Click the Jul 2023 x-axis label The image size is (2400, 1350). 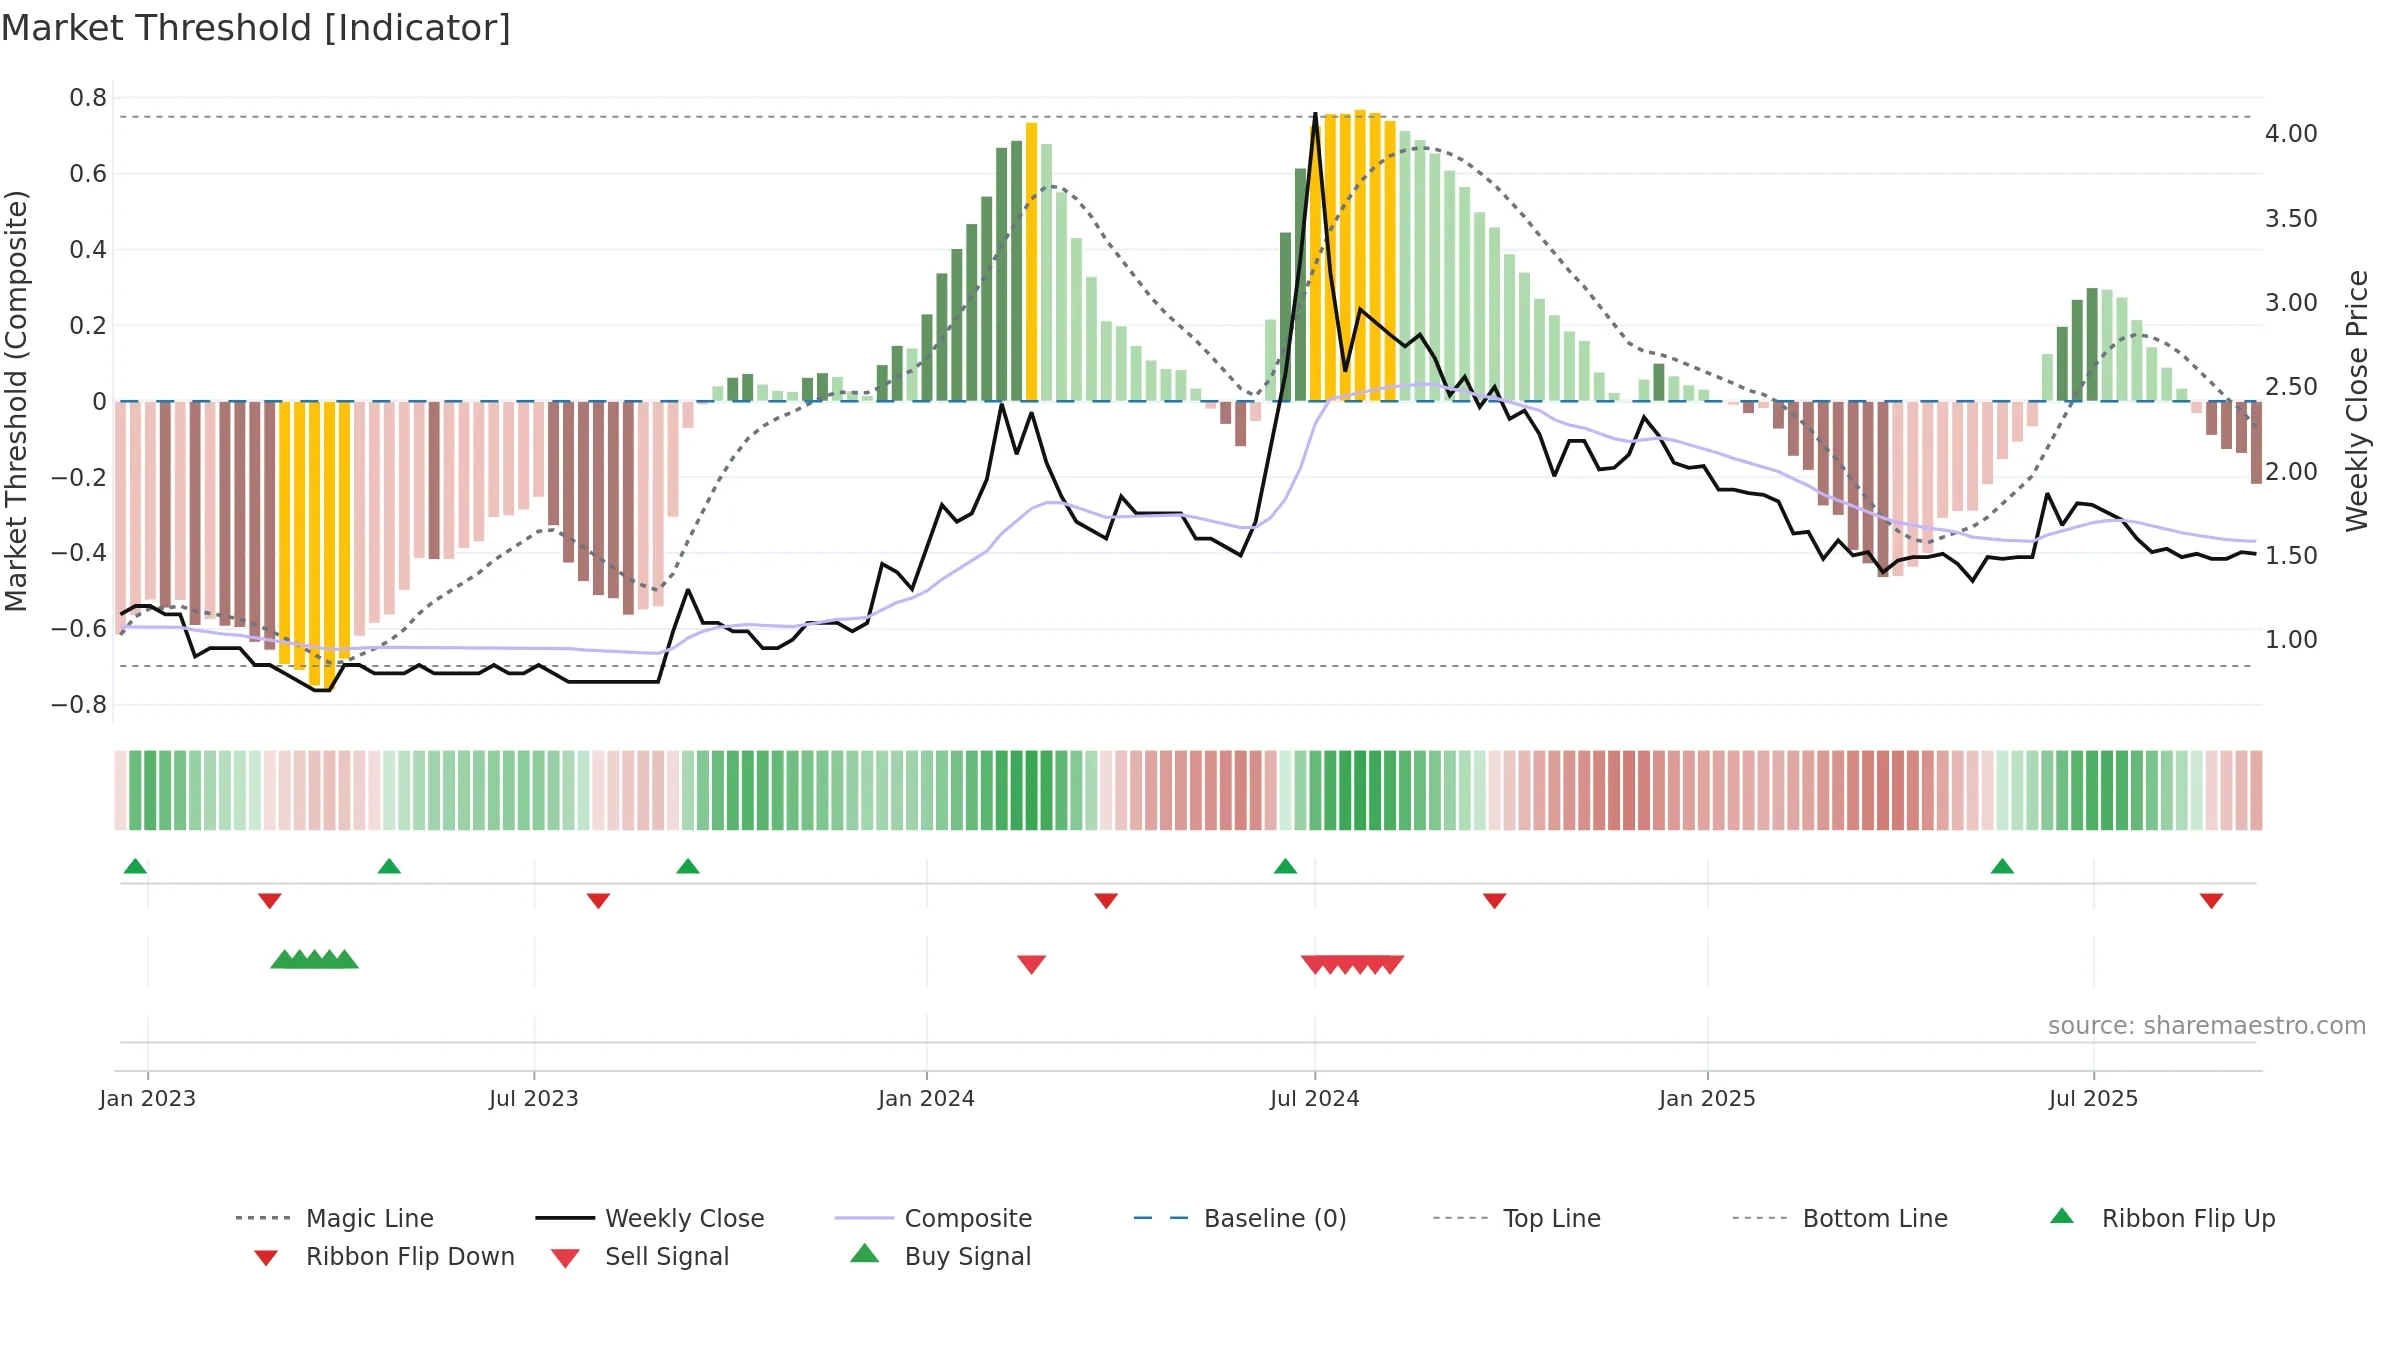coord(534,1098)
